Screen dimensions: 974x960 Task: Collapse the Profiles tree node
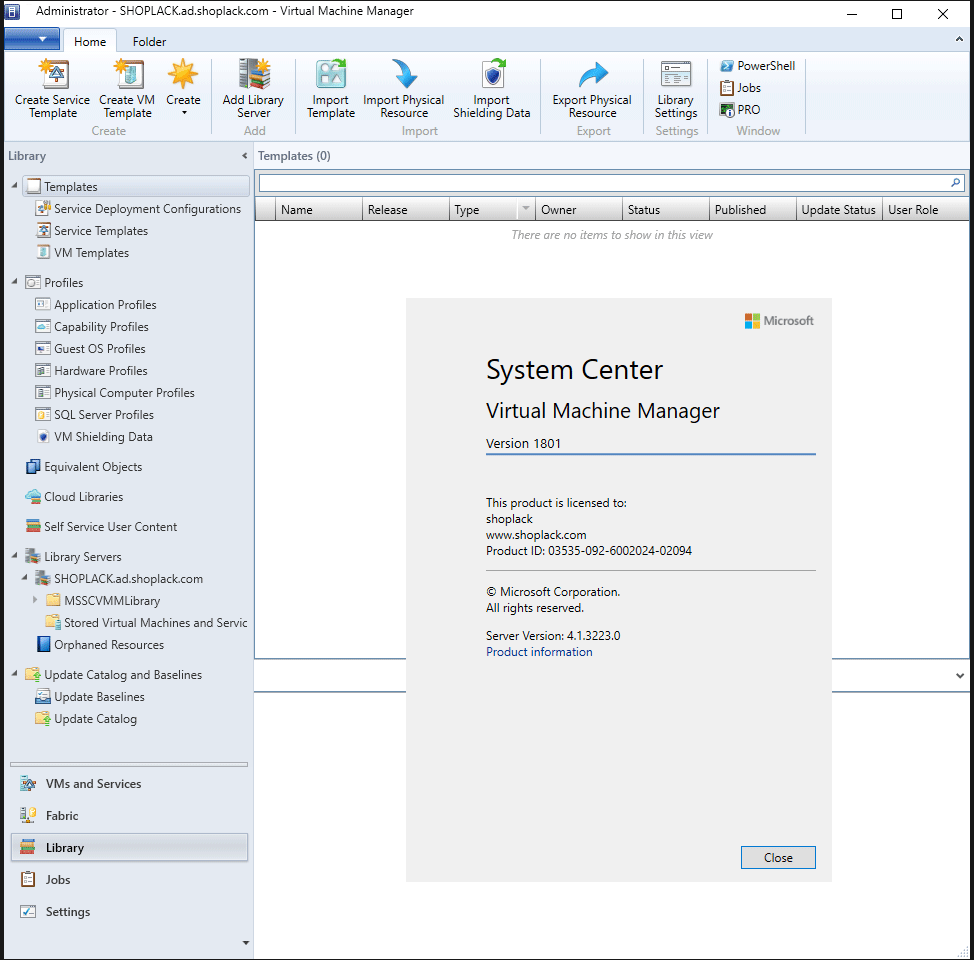[14, 281]
